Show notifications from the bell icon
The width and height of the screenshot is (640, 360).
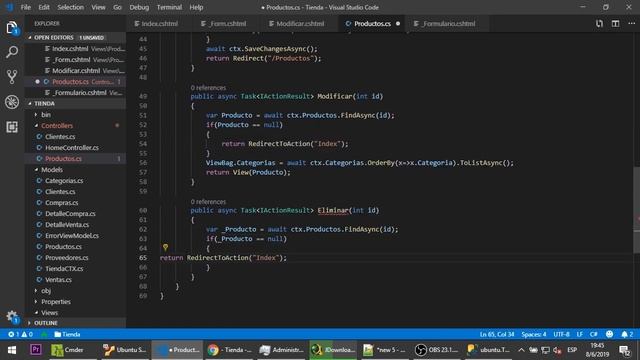(627, 334)
